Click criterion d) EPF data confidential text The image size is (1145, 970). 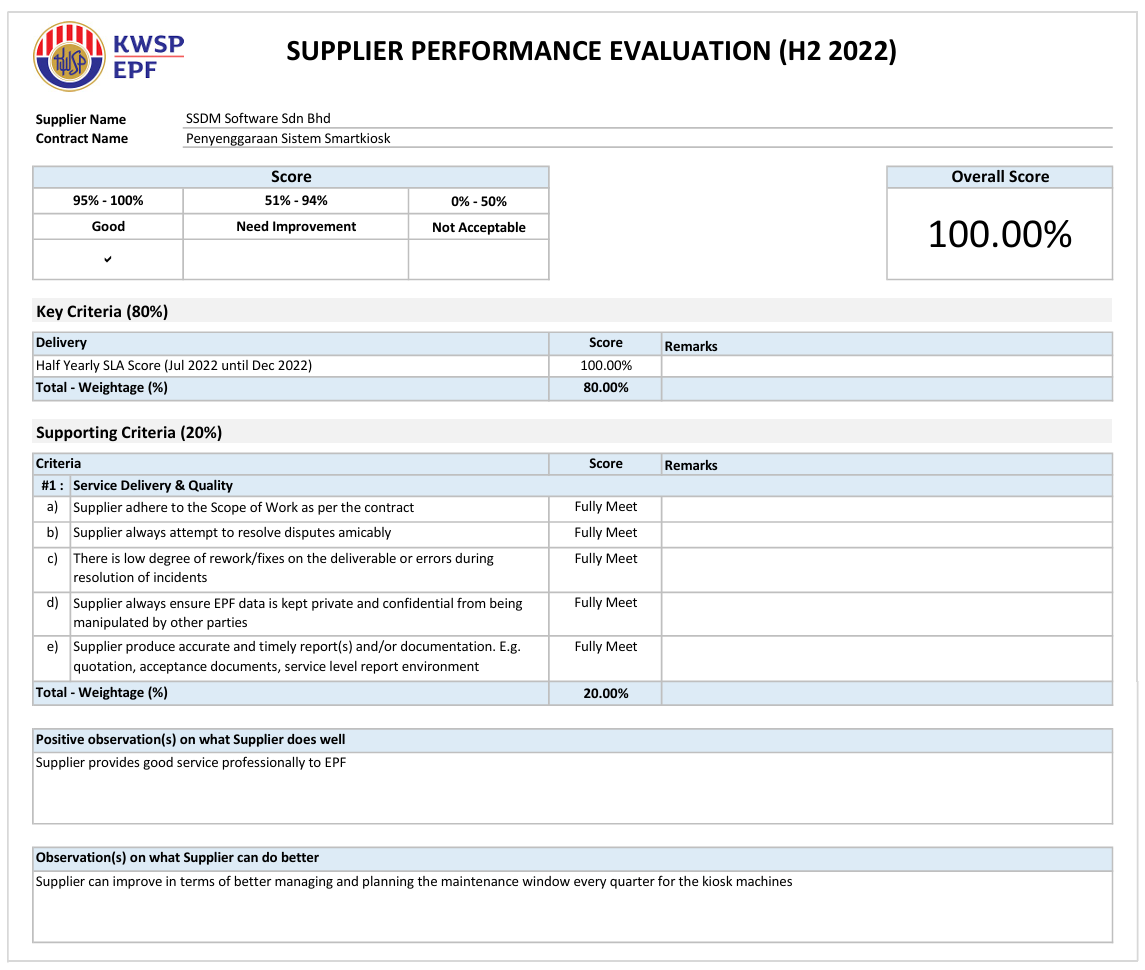[x=298, y=613]
